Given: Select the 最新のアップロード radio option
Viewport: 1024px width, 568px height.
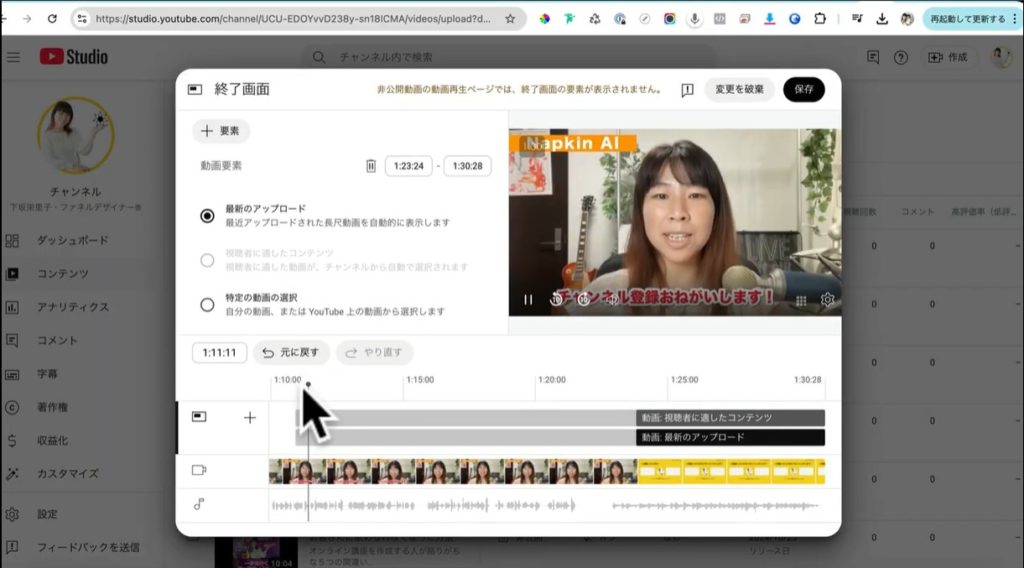Looking at the screenshot, I should point(207,215).
